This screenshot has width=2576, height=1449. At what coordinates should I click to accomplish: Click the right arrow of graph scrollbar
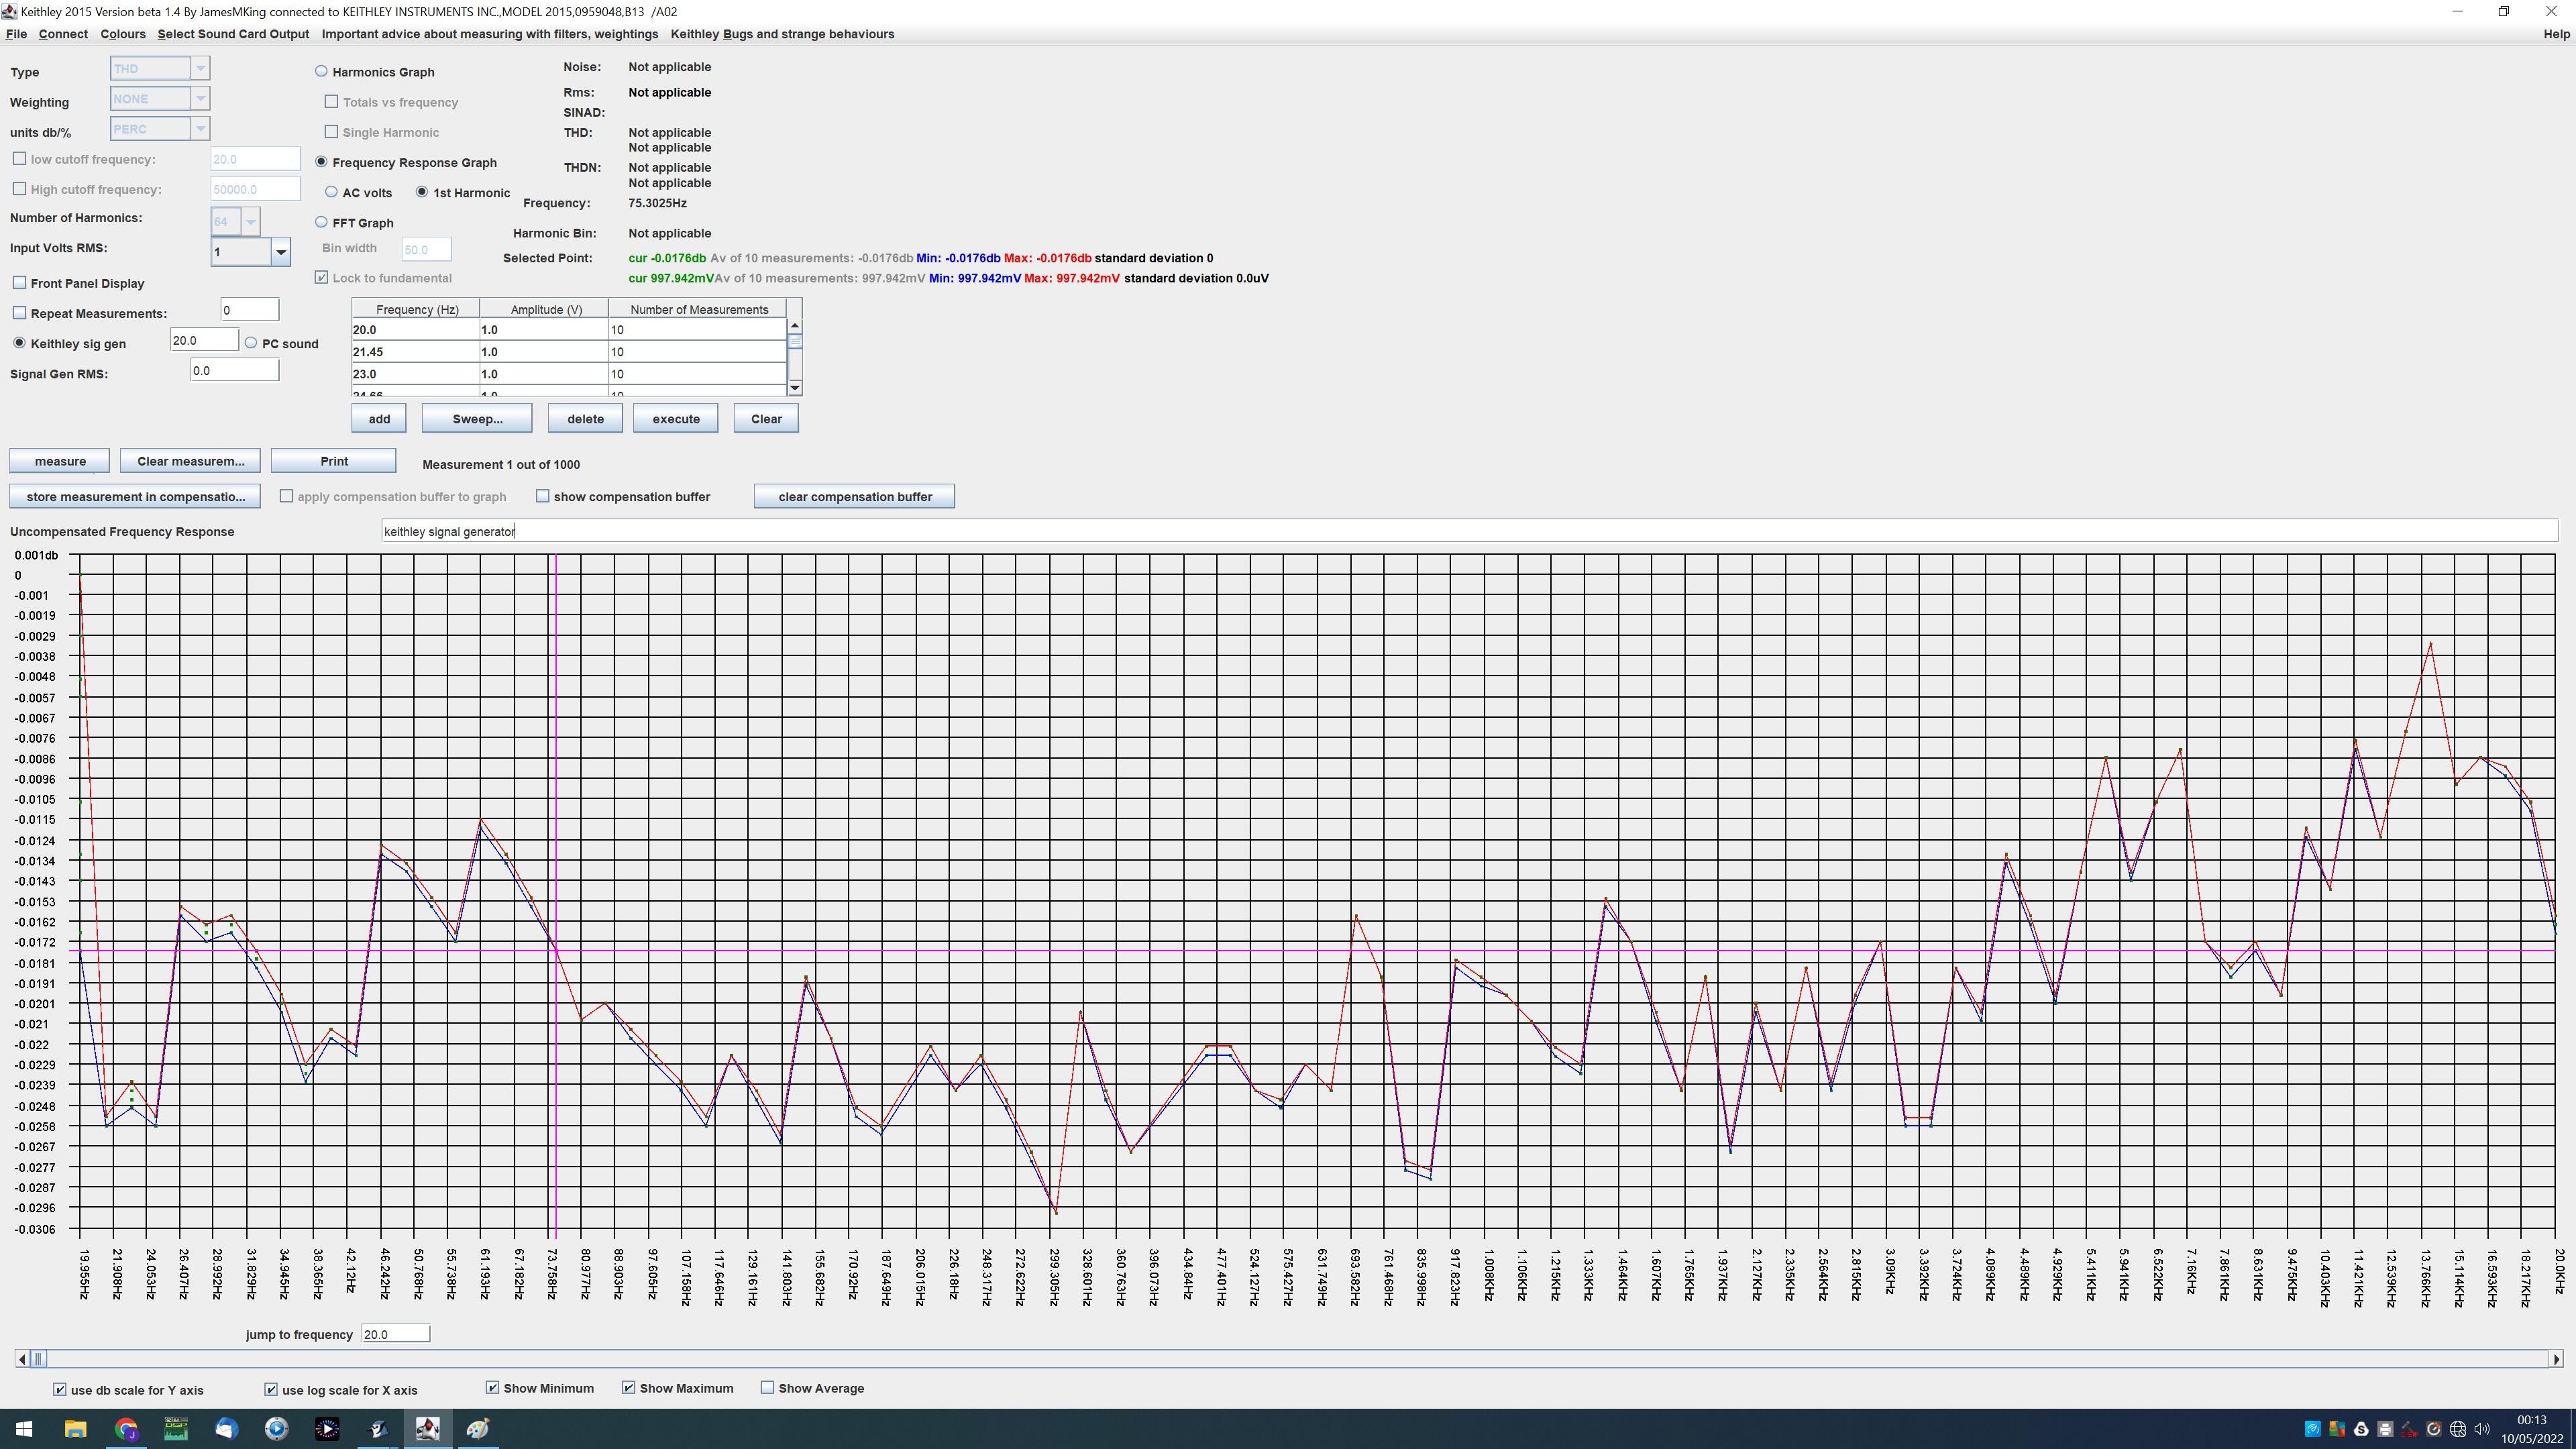pyautogui.click(x=2556, y=1359)
